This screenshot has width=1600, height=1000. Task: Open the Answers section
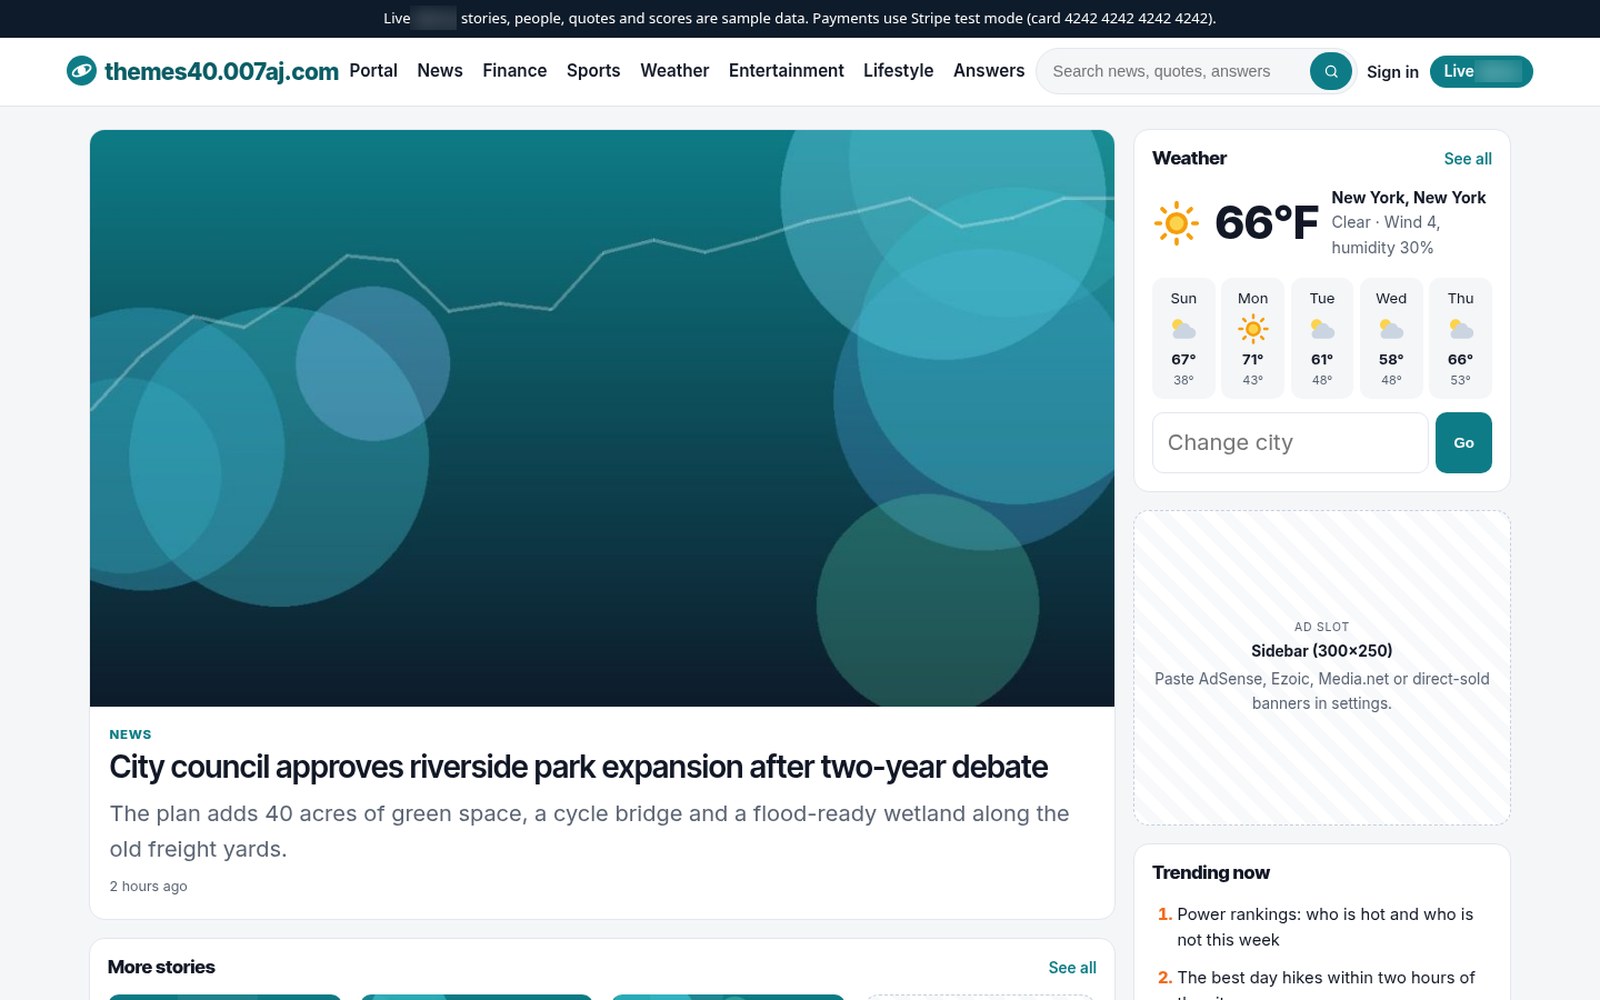point(988,71)
